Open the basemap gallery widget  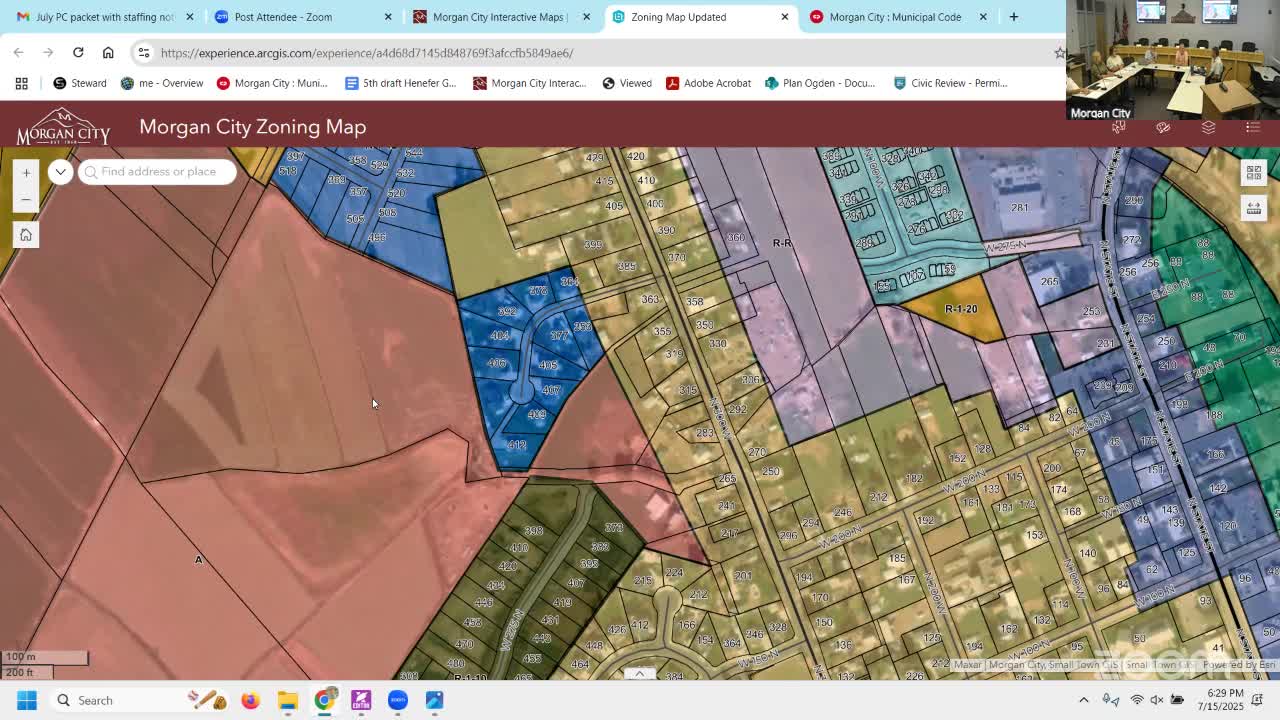pyautogui.click(x=1253, y=173)
